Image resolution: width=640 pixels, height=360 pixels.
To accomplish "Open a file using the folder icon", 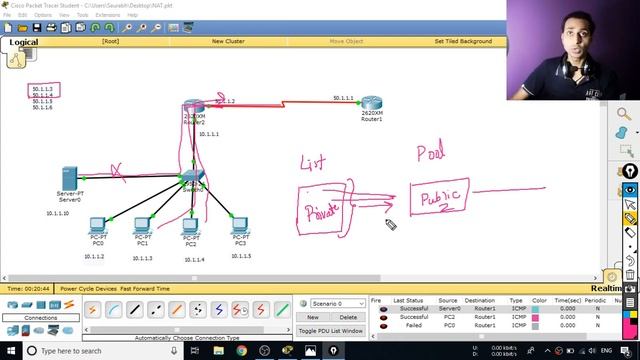I will click(x=22, y=28).
